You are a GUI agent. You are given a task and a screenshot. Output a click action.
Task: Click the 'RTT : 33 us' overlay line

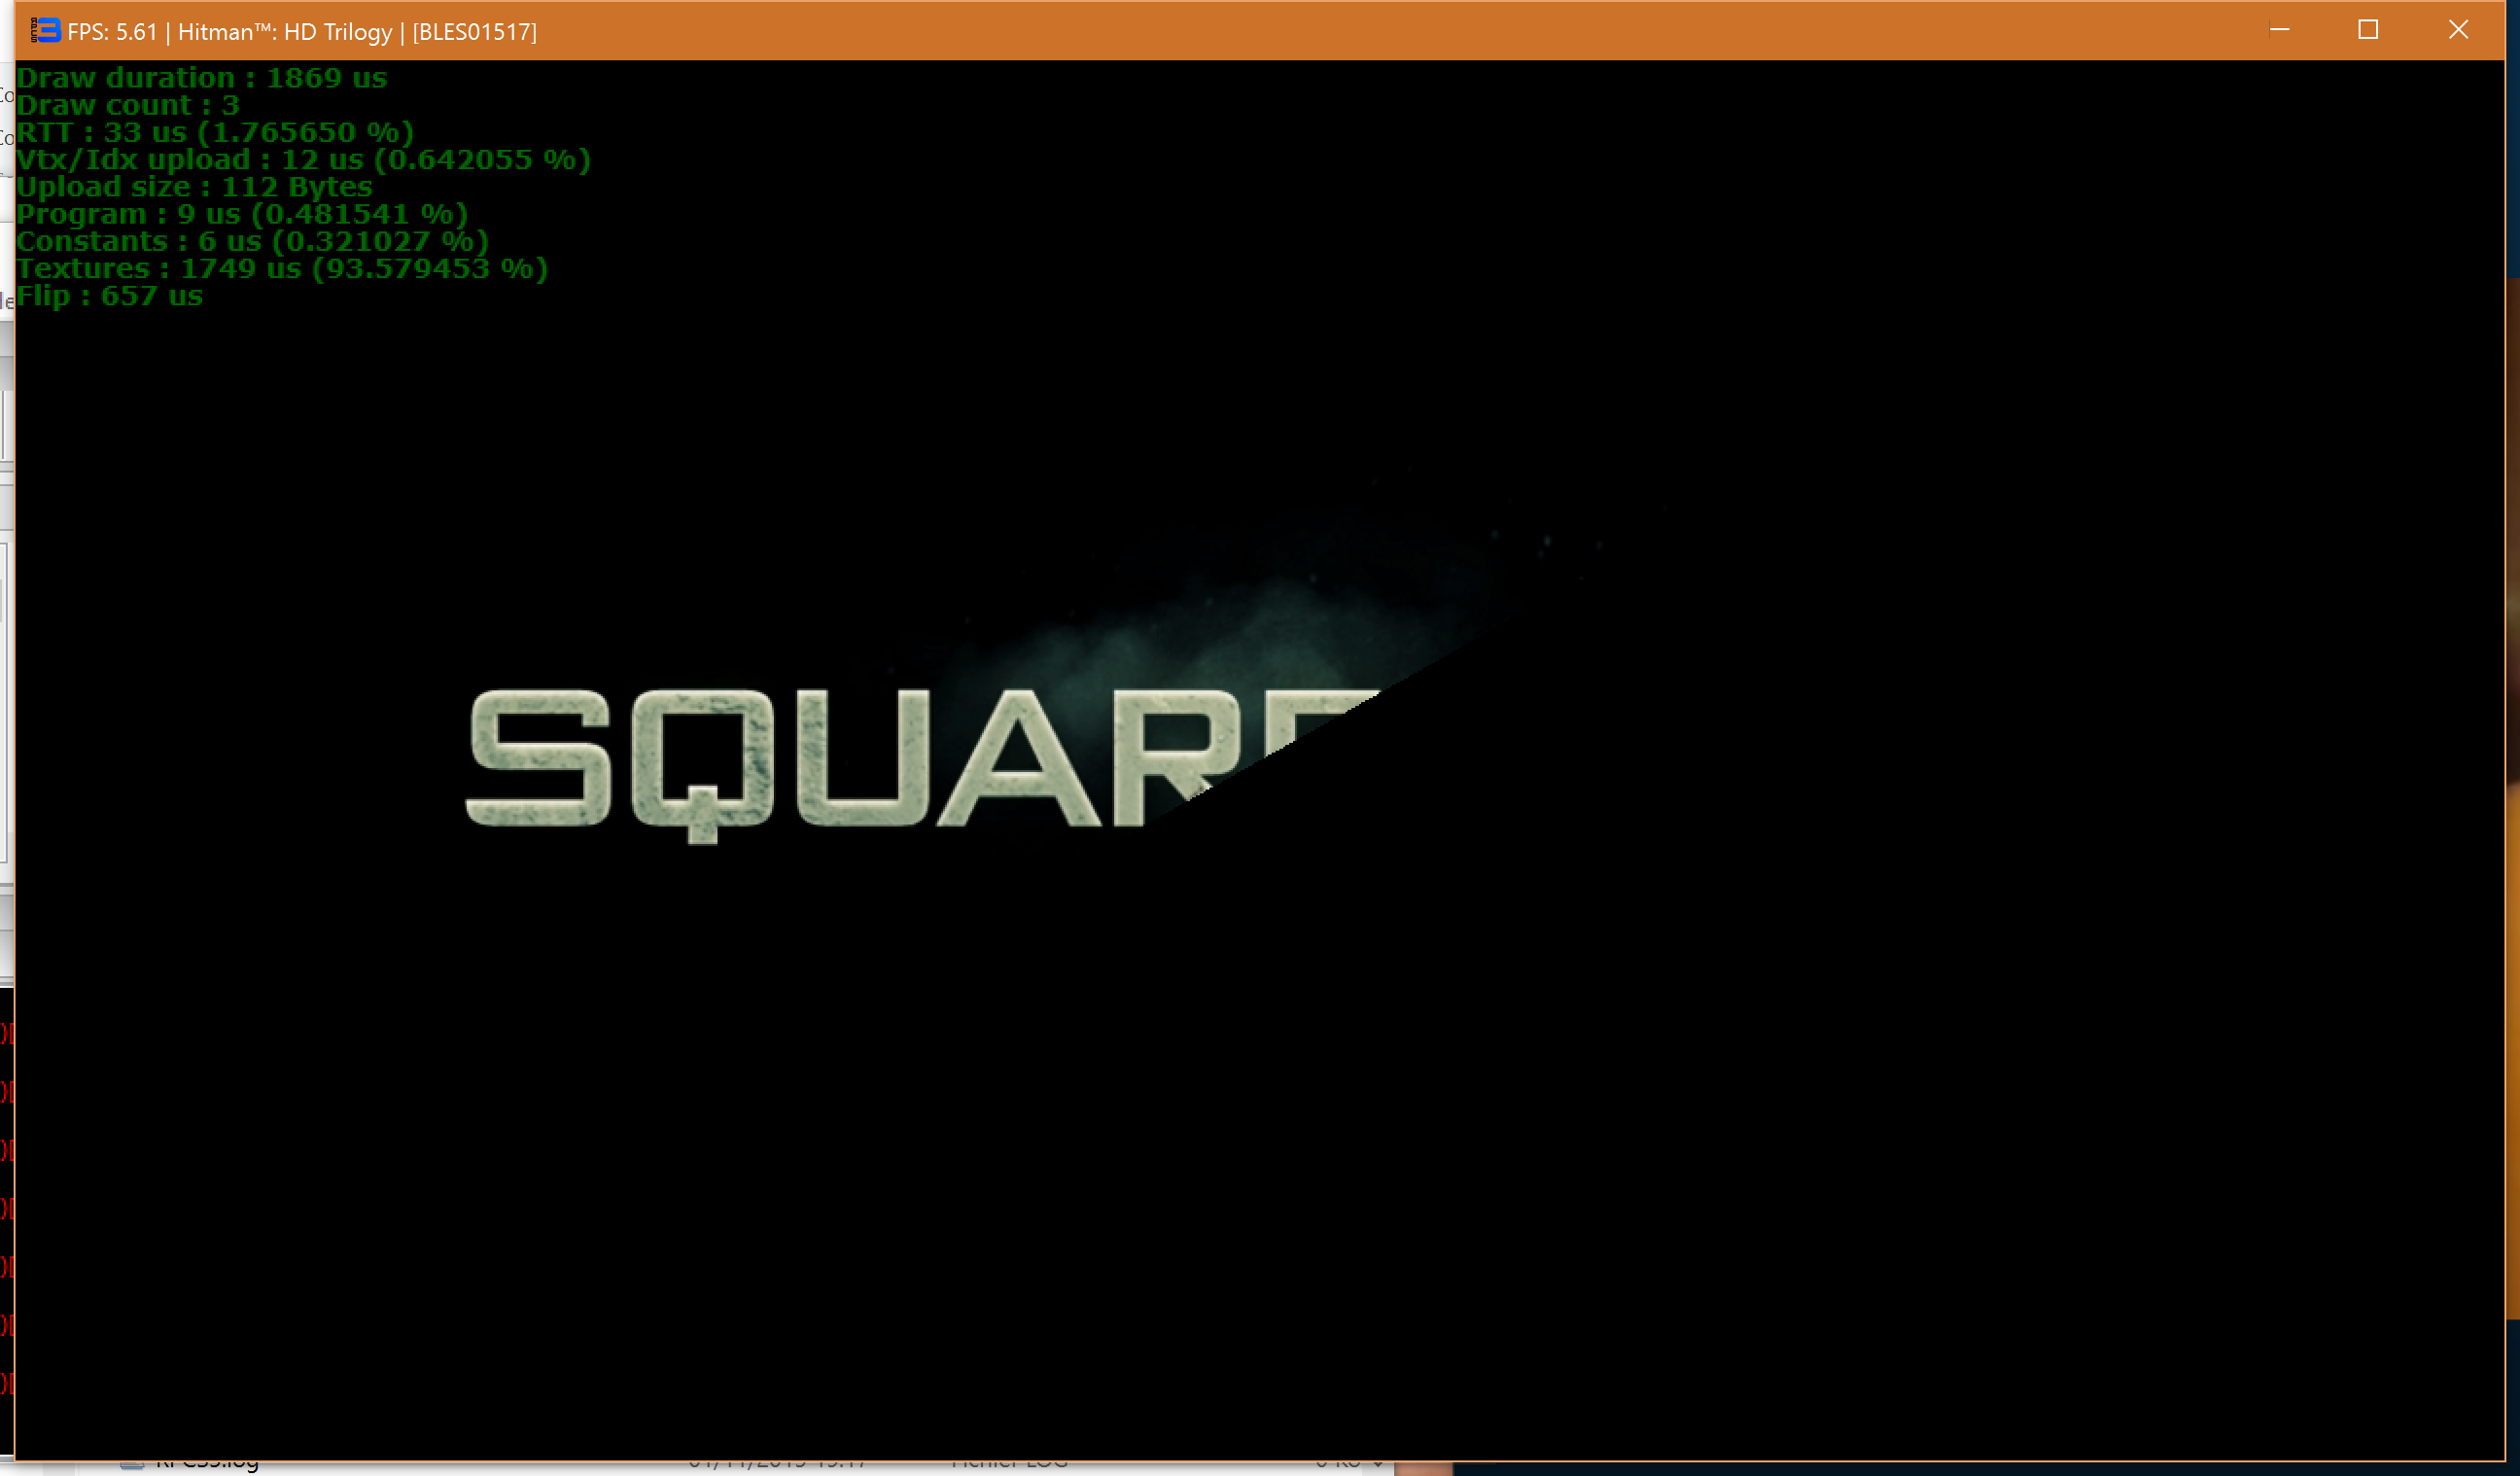coord(214,132)
